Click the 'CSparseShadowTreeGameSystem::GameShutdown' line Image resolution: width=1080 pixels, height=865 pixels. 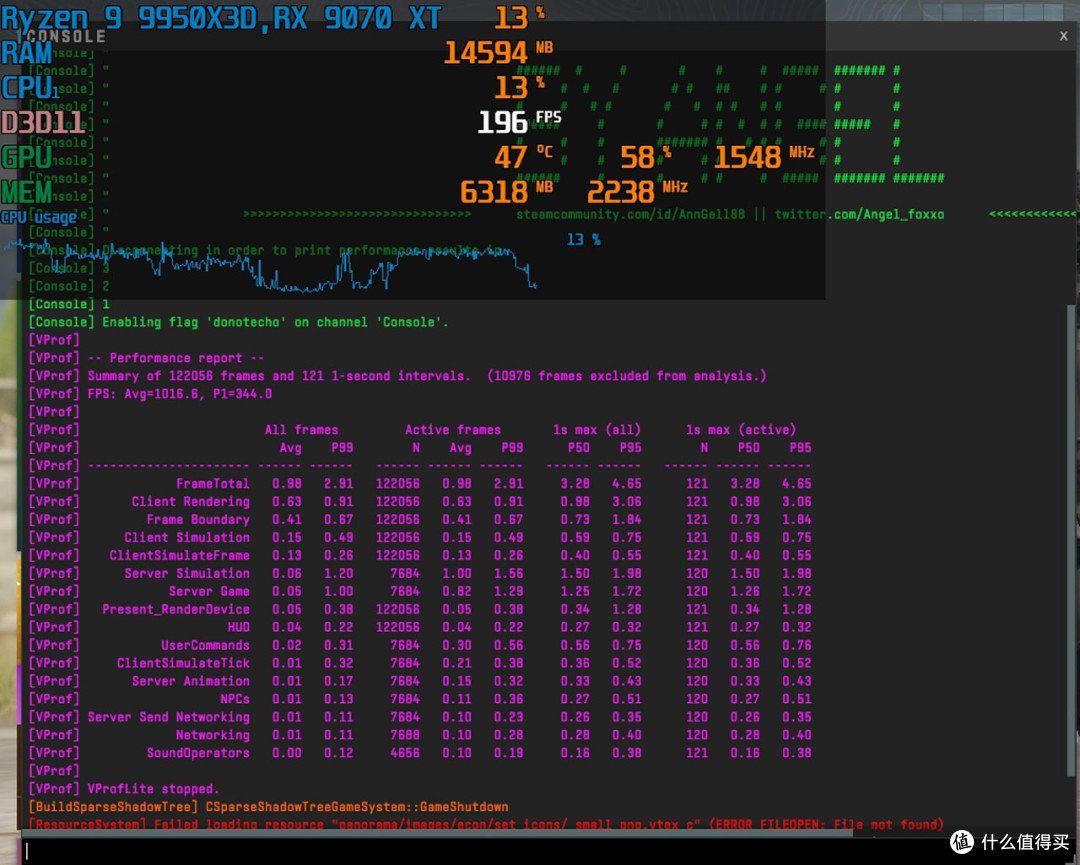[x=357, y=806]
